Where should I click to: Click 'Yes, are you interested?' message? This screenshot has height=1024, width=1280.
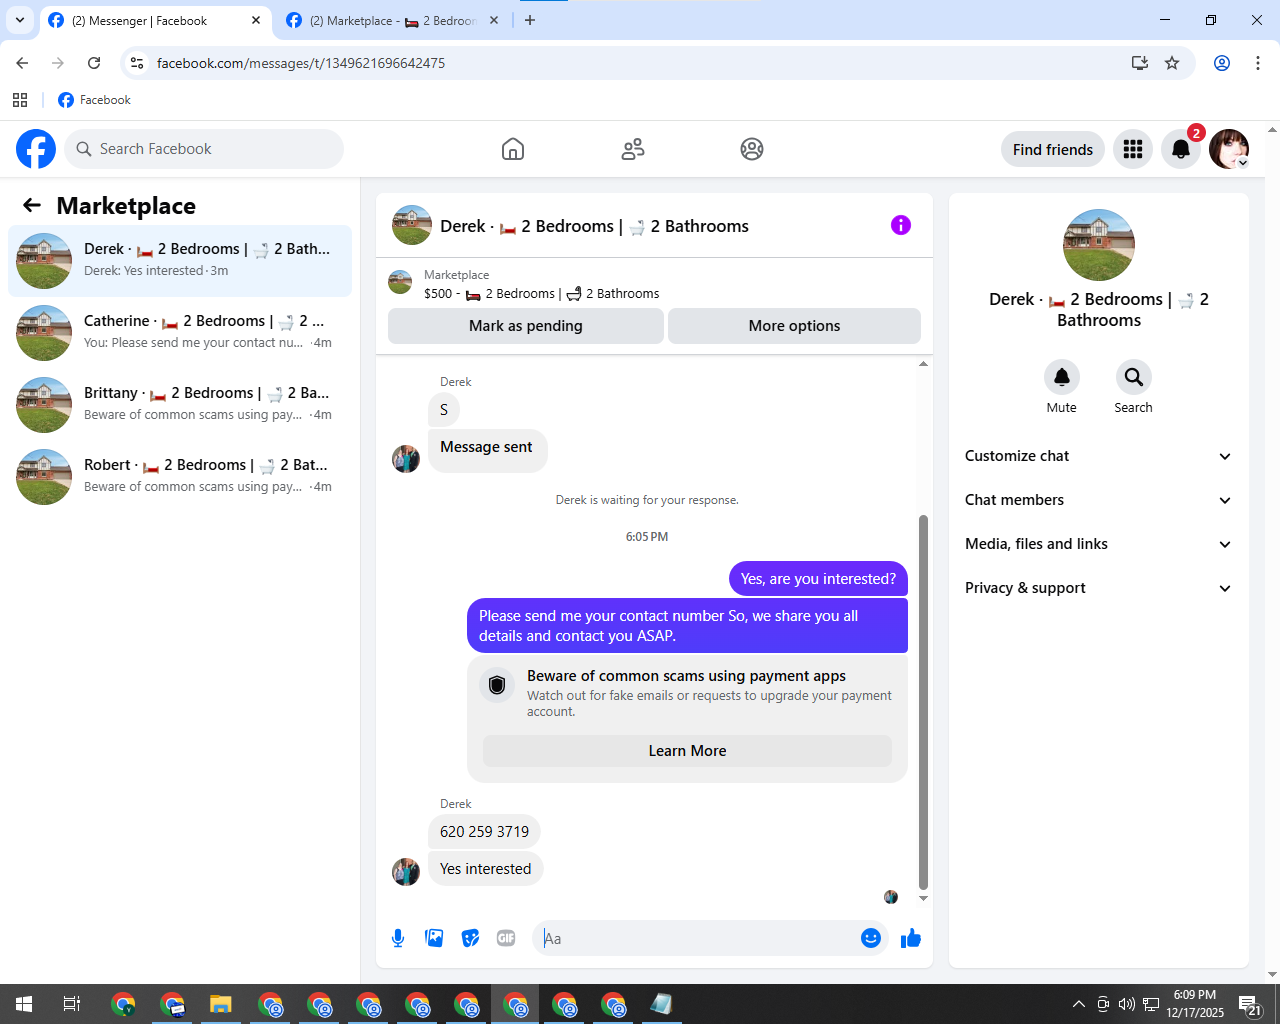point(818,579)
